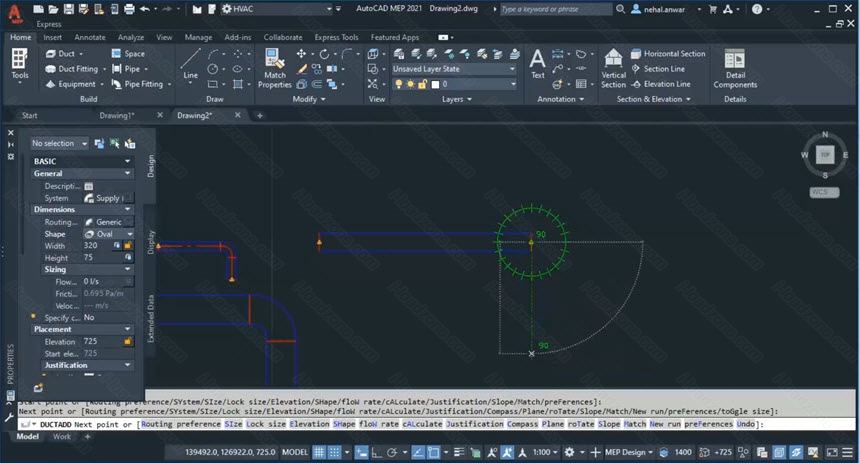Click the Customization menu icon in status bar

pyautogui.click(x=848, y=452)
